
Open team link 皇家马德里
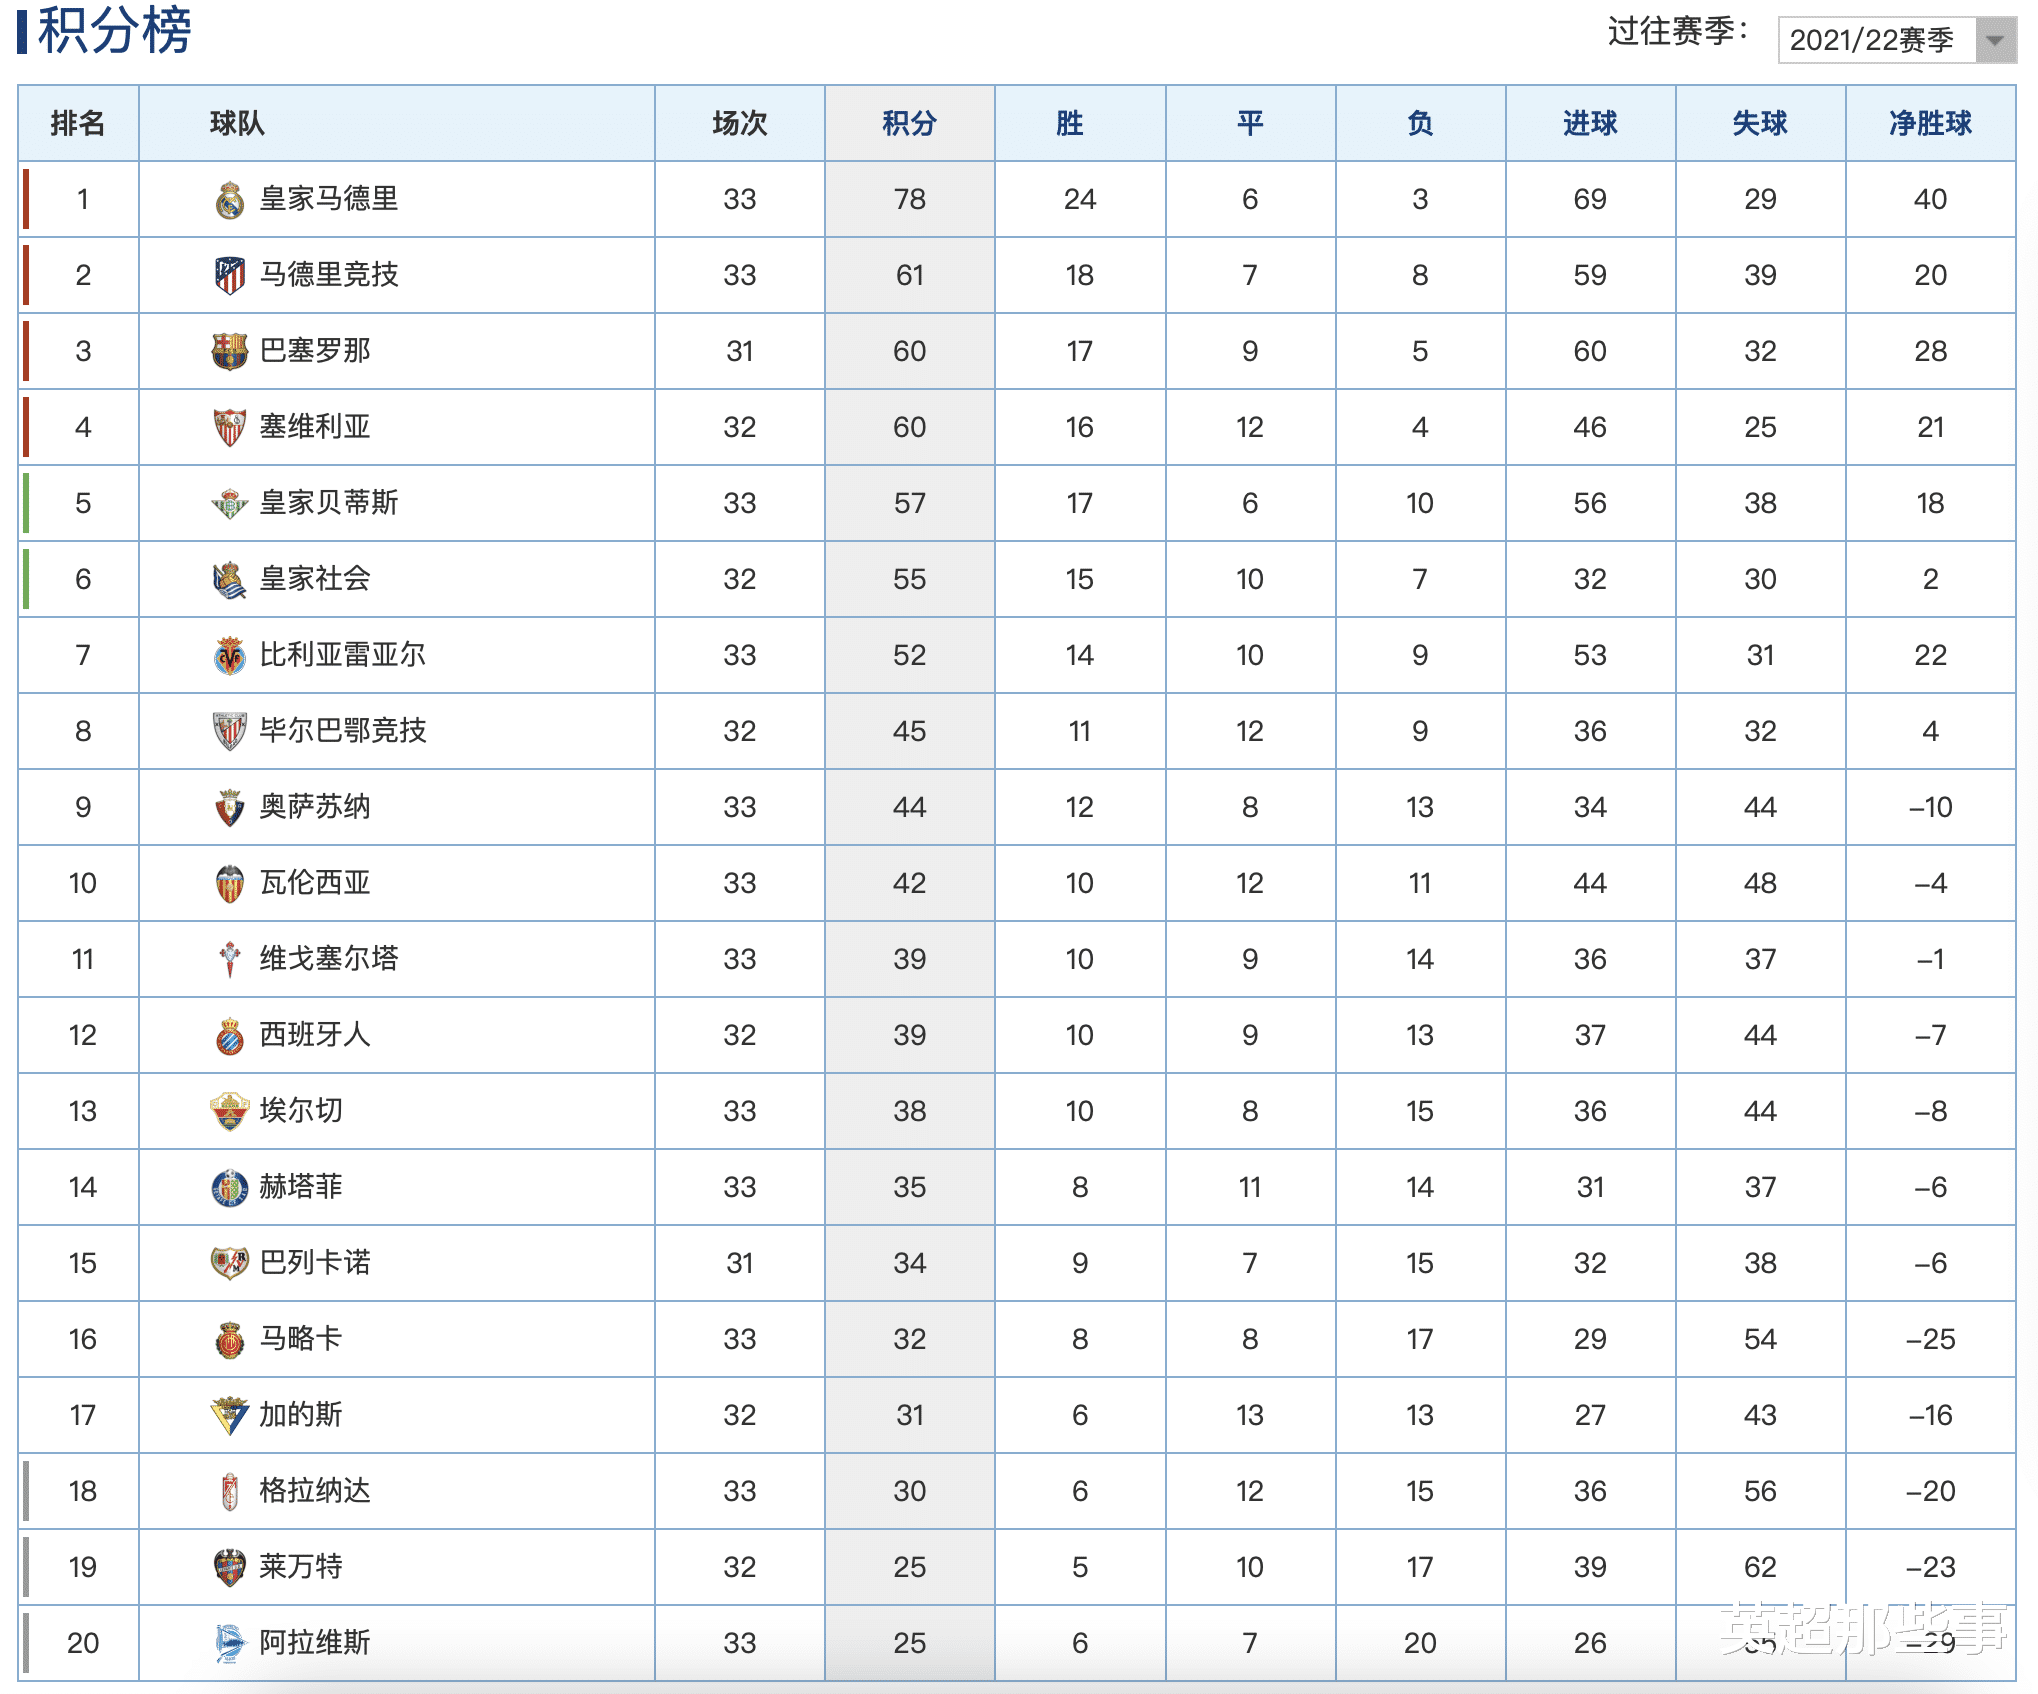pos(329,199)
